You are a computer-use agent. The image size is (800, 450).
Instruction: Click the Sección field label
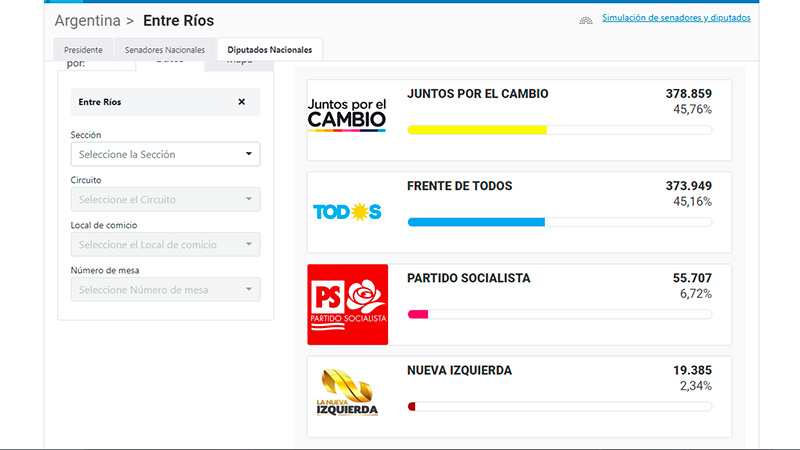click(86, 135)
